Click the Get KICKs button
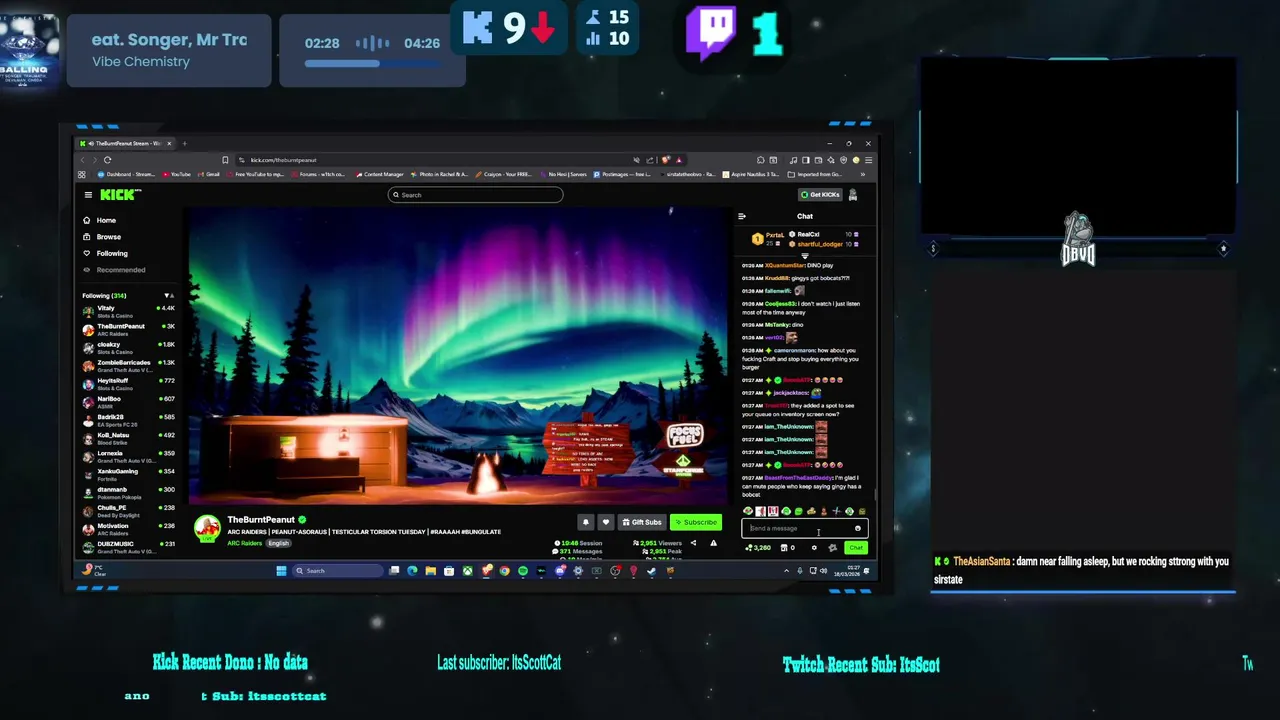 (820, 195)
